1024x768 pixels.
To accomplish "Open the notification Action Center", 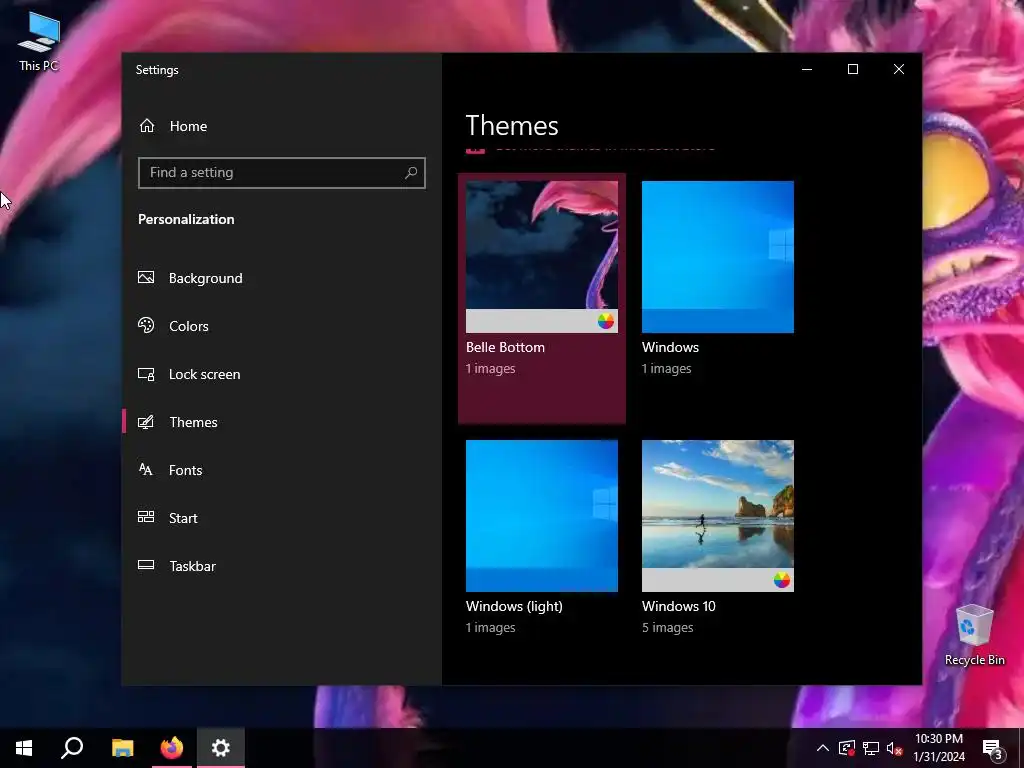I will [x=993, y=748].
